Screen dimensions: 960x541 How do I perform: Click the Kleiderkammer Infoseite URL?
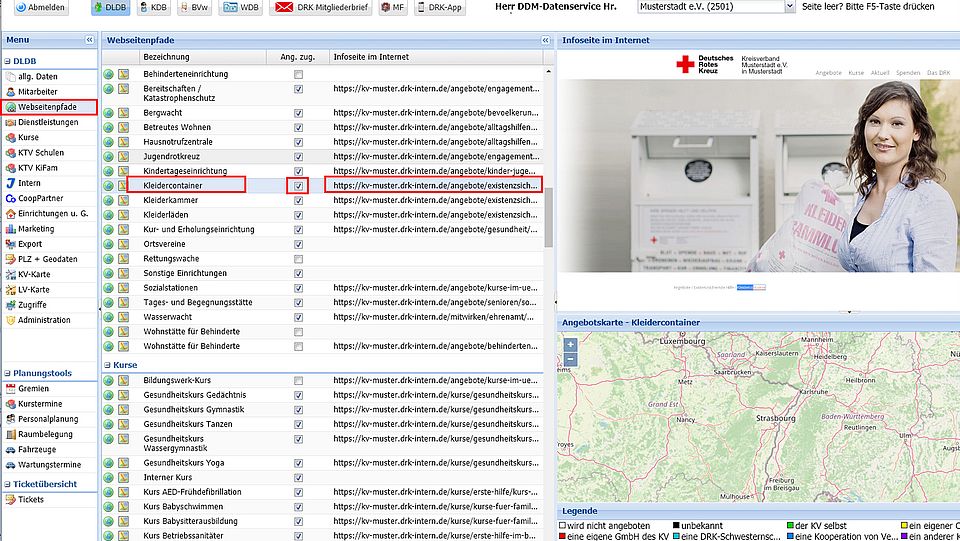[x=436, y=201]
